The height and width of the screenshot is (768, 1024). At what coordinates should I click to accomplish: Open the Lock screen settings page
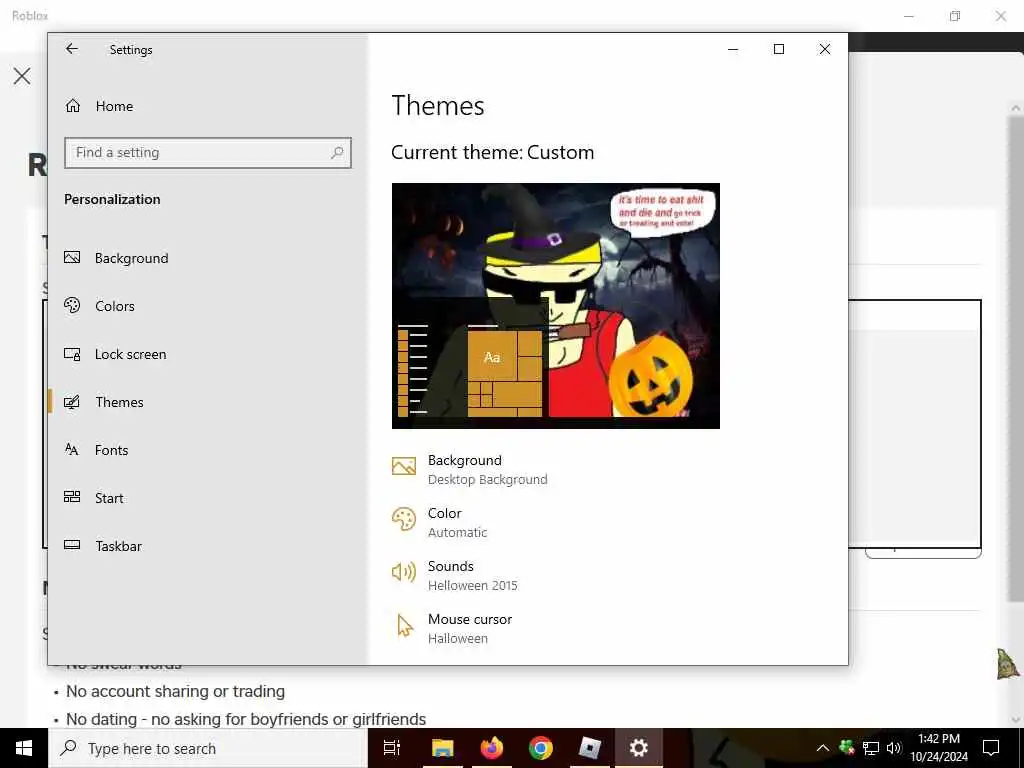tap(208, 354)
